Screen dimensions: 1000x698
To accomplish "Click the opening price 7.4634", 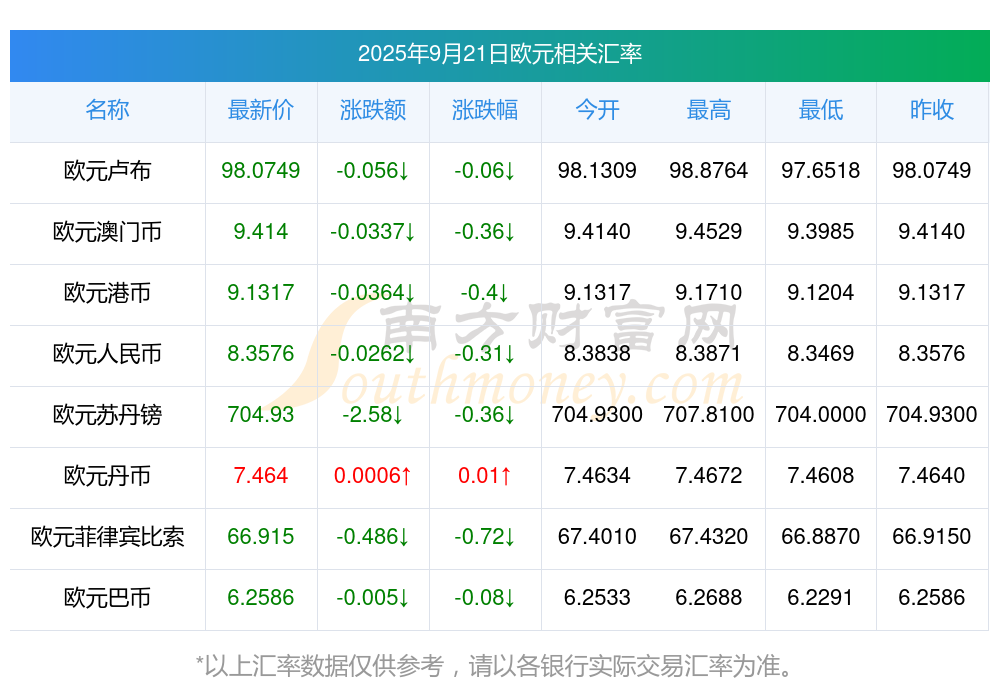I will tap(597, 476).
